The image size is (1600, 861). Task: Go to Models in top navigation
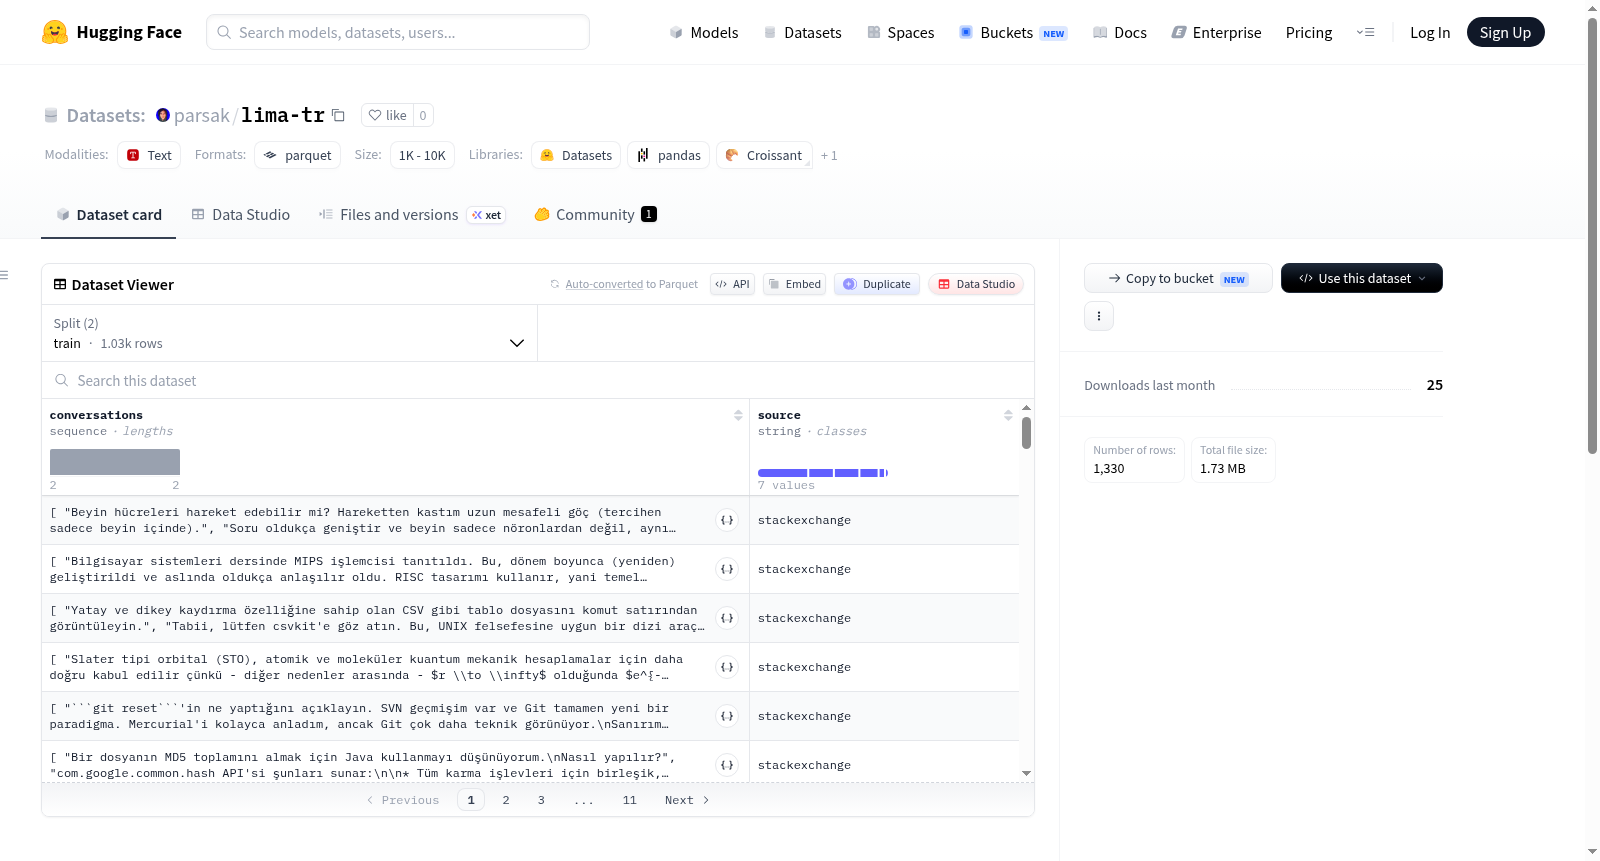click(x=703, y=32)
